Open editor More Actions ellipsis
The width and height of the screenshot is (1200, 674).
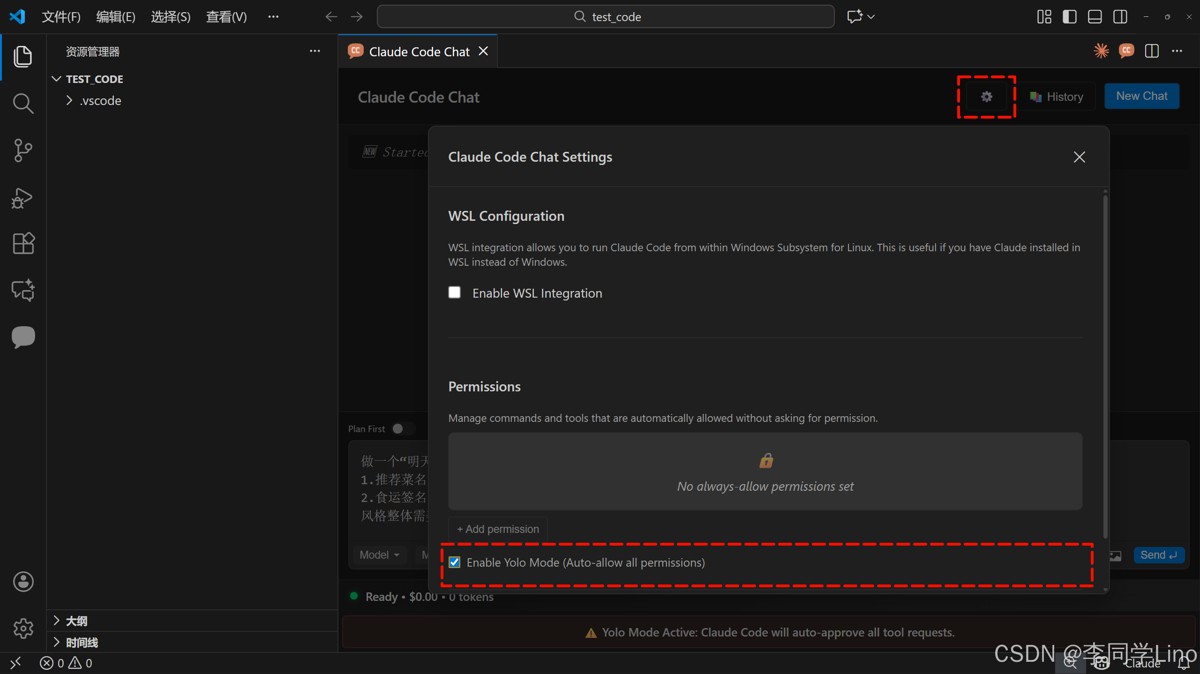click(1177, 51)
